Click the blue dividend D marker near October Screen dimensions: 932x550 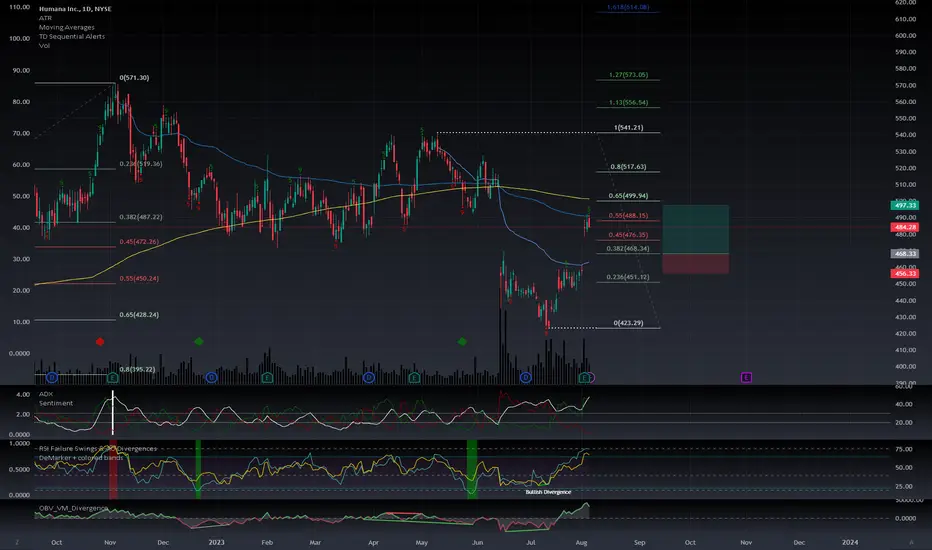[x=52, y=378]
